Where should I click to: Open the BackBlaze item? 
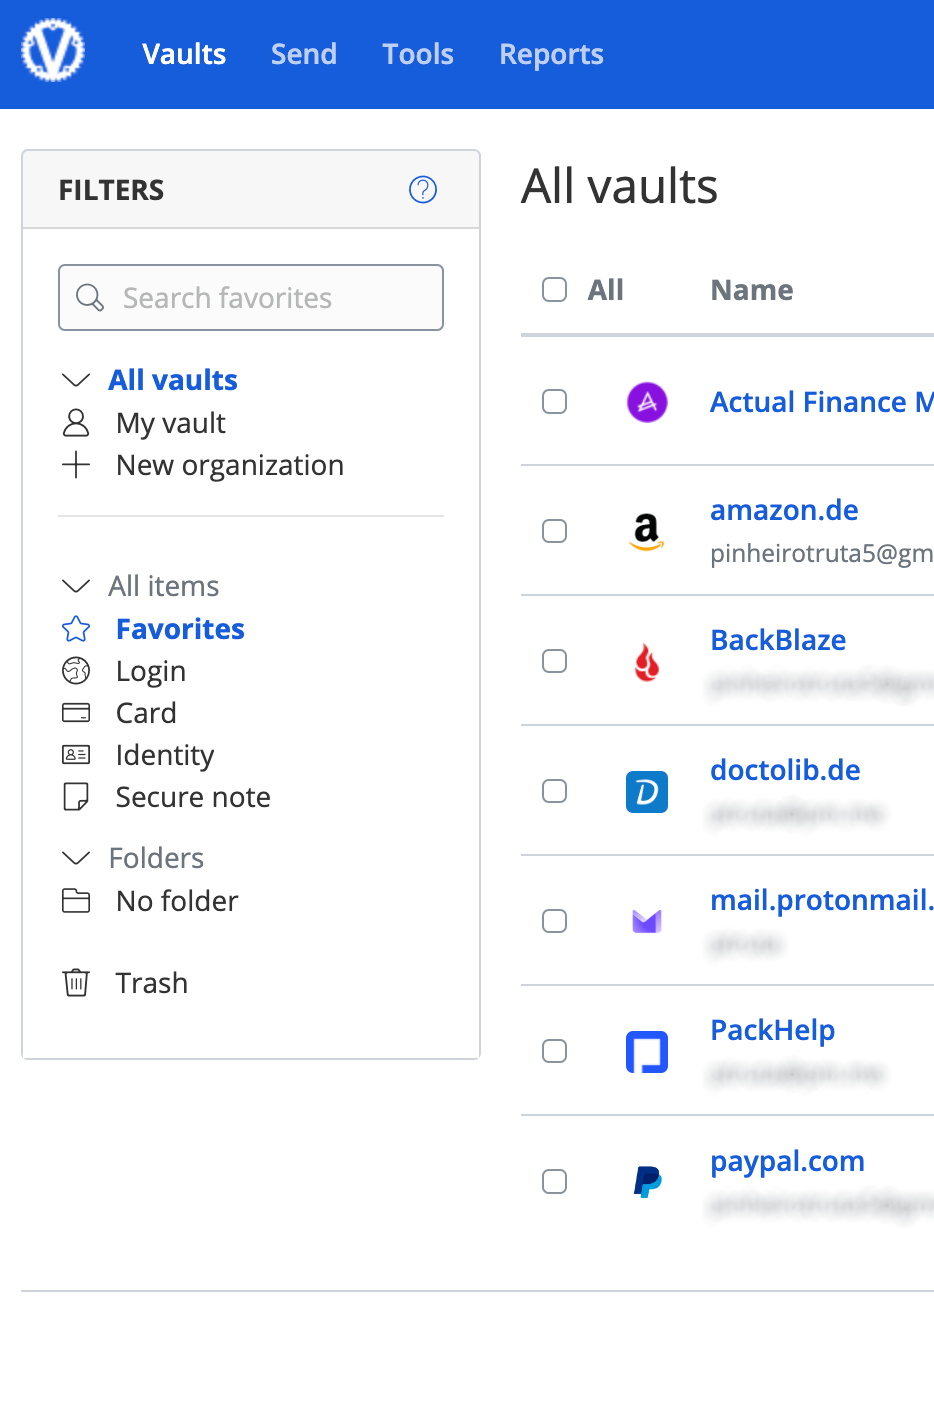(x=778, y=640)
